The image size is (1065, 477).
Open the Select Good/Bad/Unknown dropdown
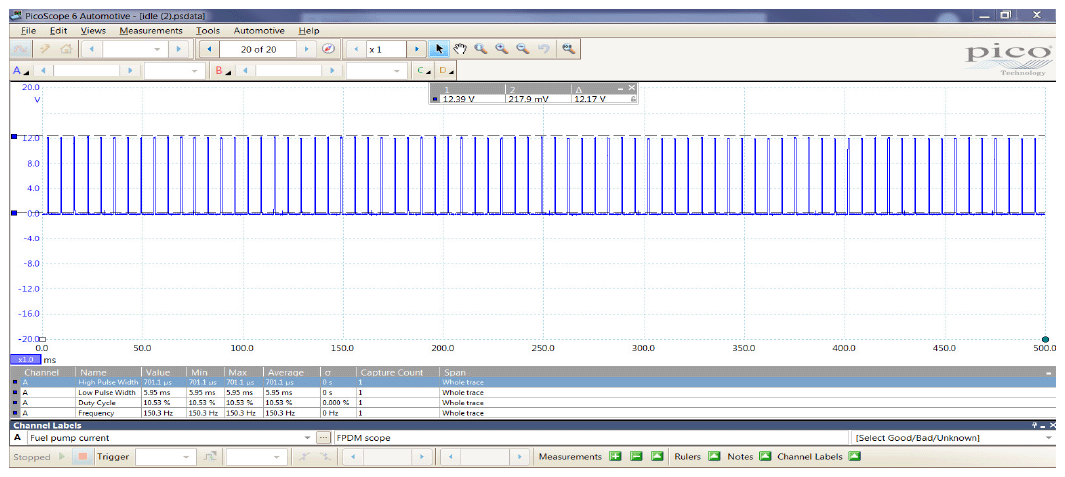[x=1049, y=438]
